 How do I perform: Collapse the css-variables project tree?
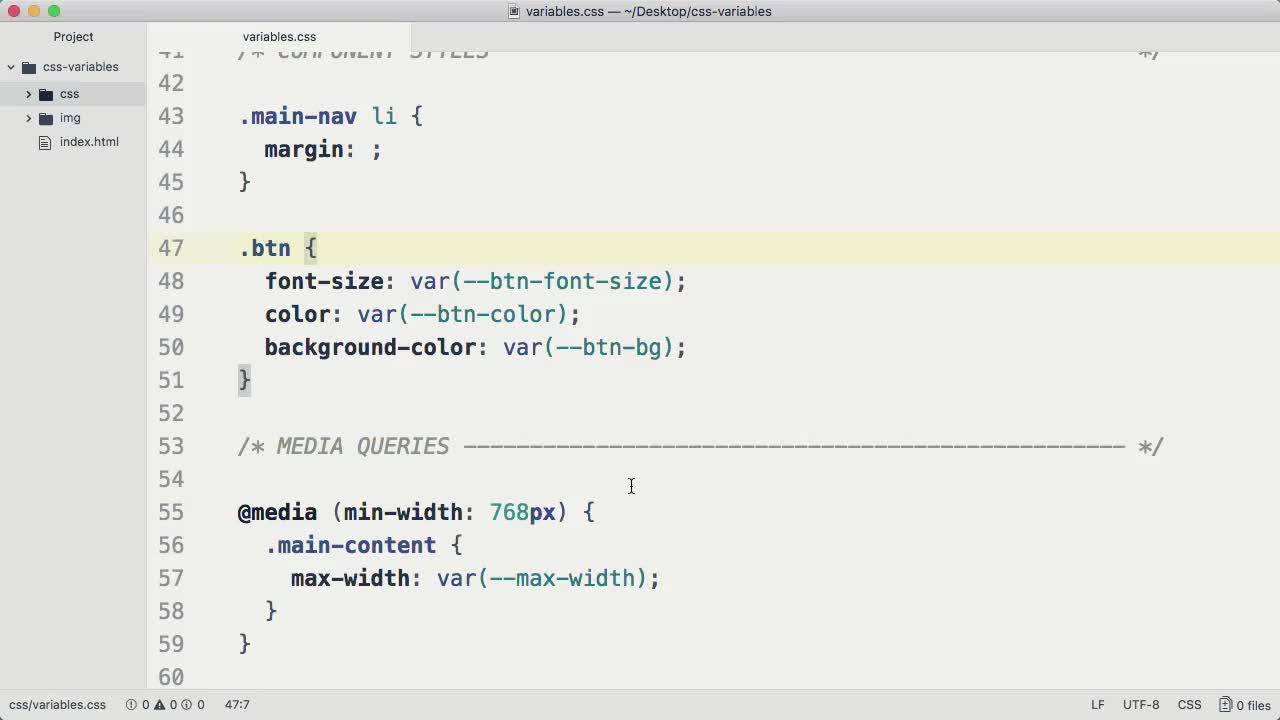coord(12,67)
